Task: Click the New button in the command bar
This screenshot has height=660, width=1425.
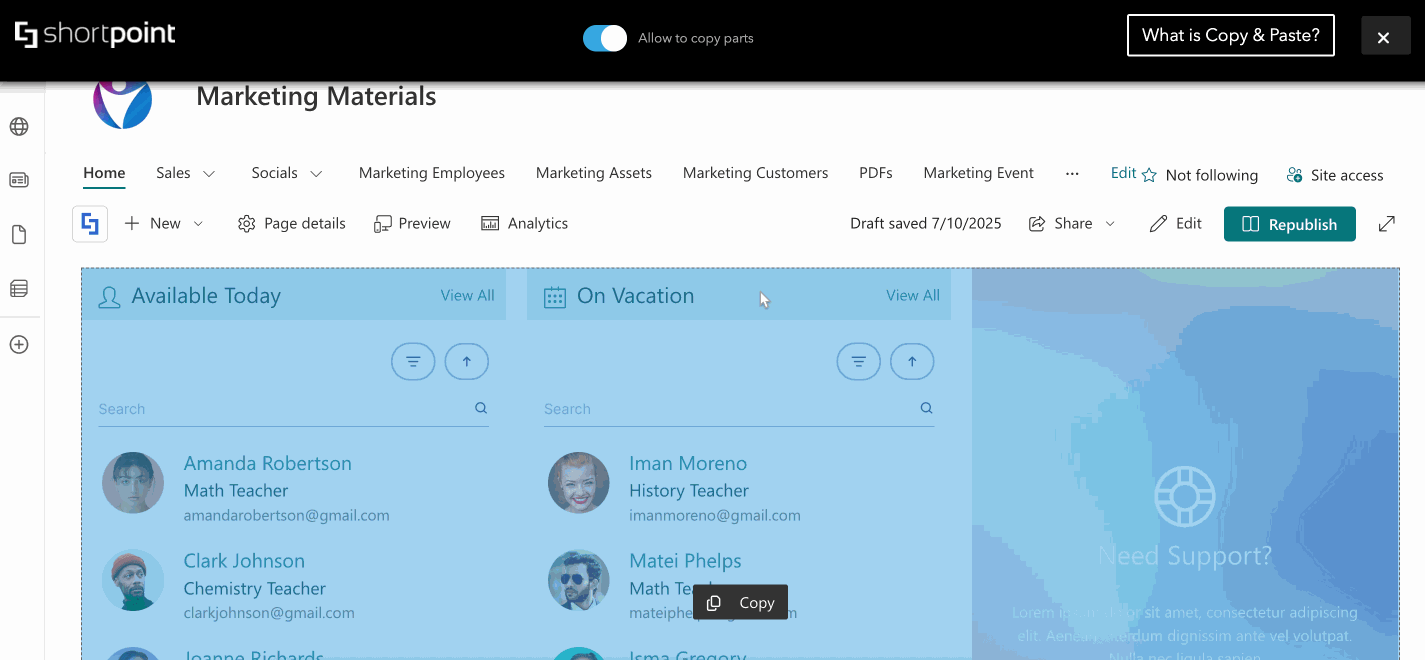Action: pos(153,224)
